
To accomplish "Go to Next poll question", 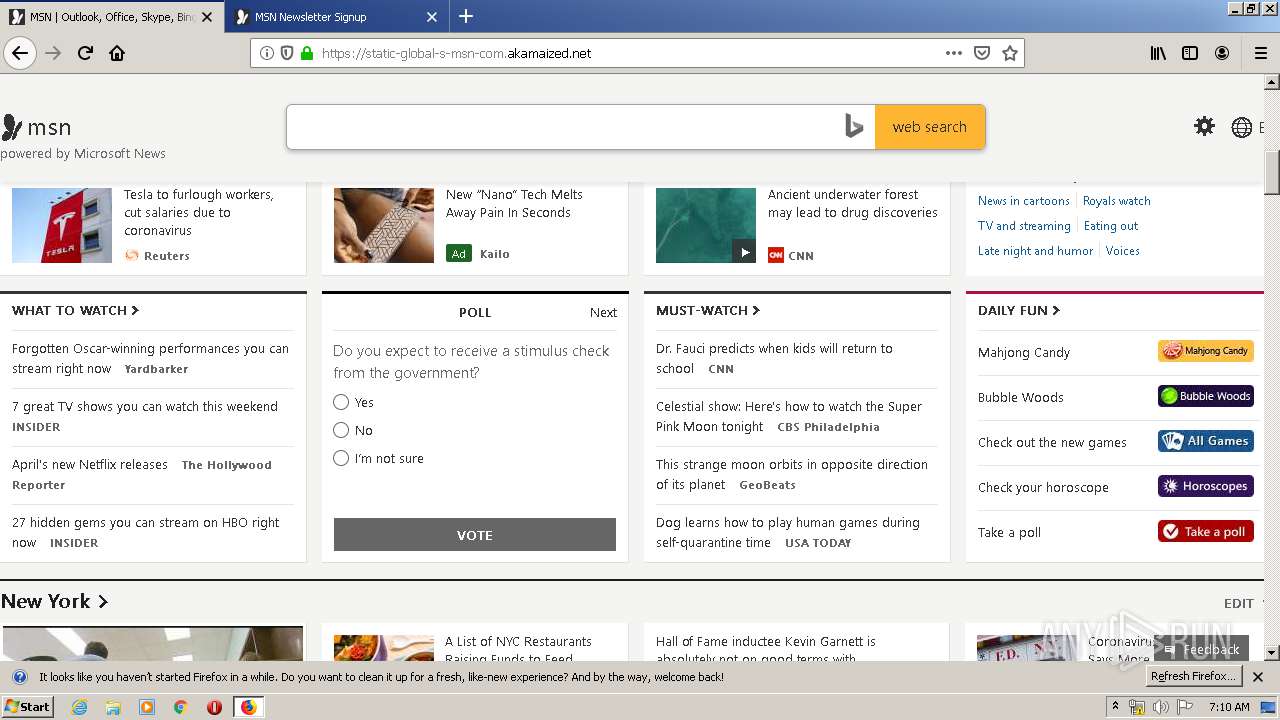I will (x=603, y=313).
